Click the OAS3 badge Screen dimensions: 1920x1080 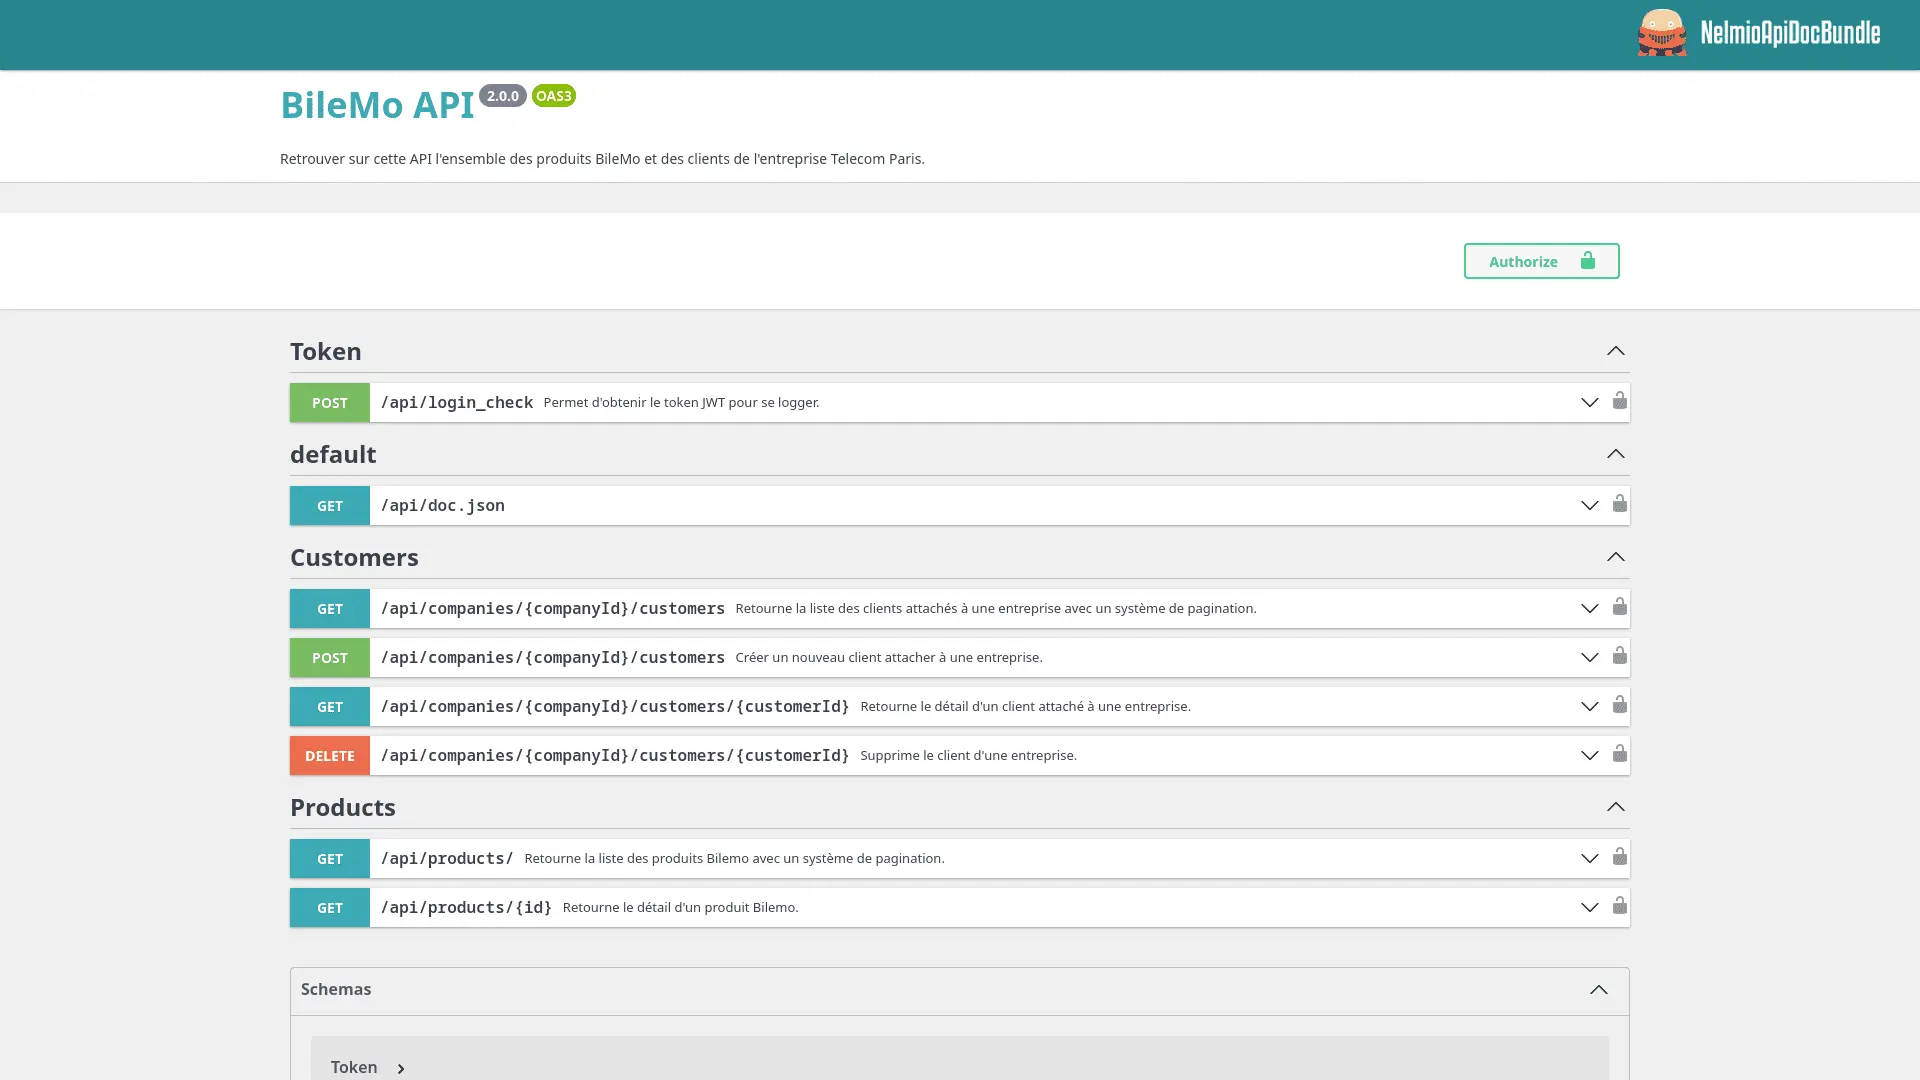553,96
